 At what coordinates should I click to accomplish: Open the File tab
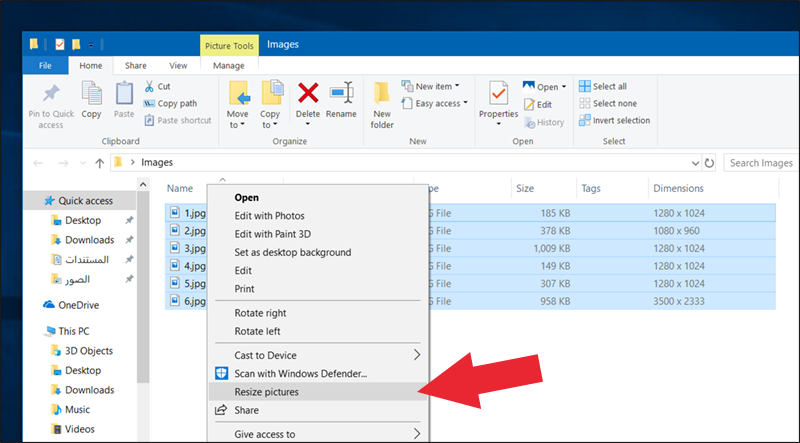pos(45,65)
